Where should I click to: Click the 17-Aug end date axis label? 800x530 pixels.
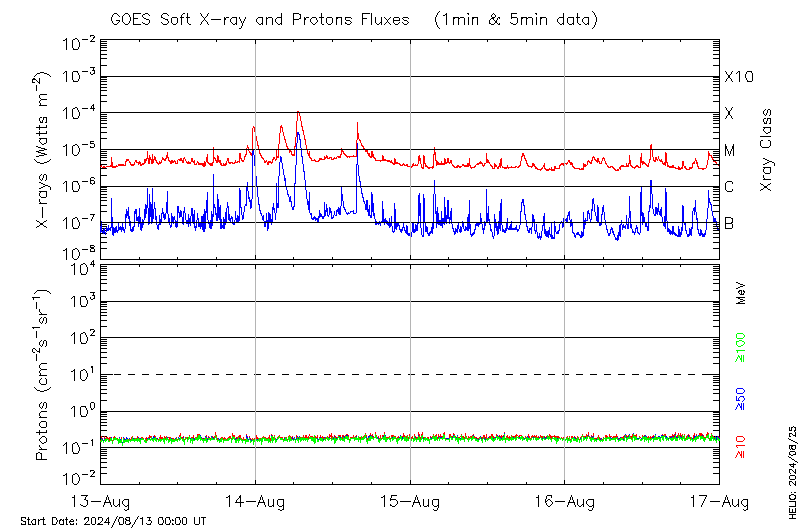(x=719, y=501)
